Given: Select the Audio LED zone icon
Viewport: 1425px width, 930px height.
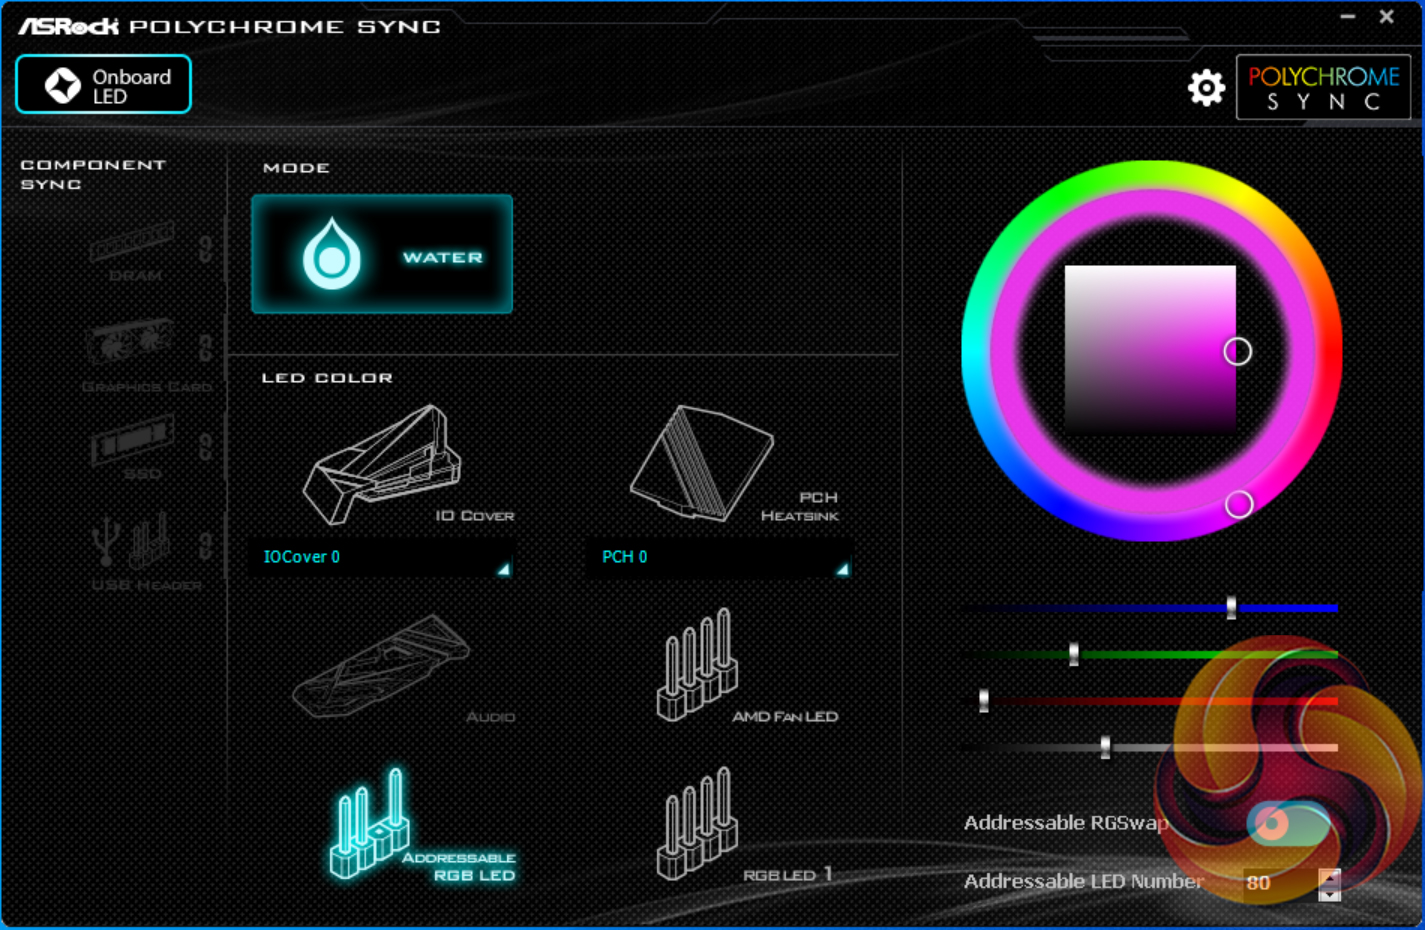Looking at the screenshot, I should 381,665.
